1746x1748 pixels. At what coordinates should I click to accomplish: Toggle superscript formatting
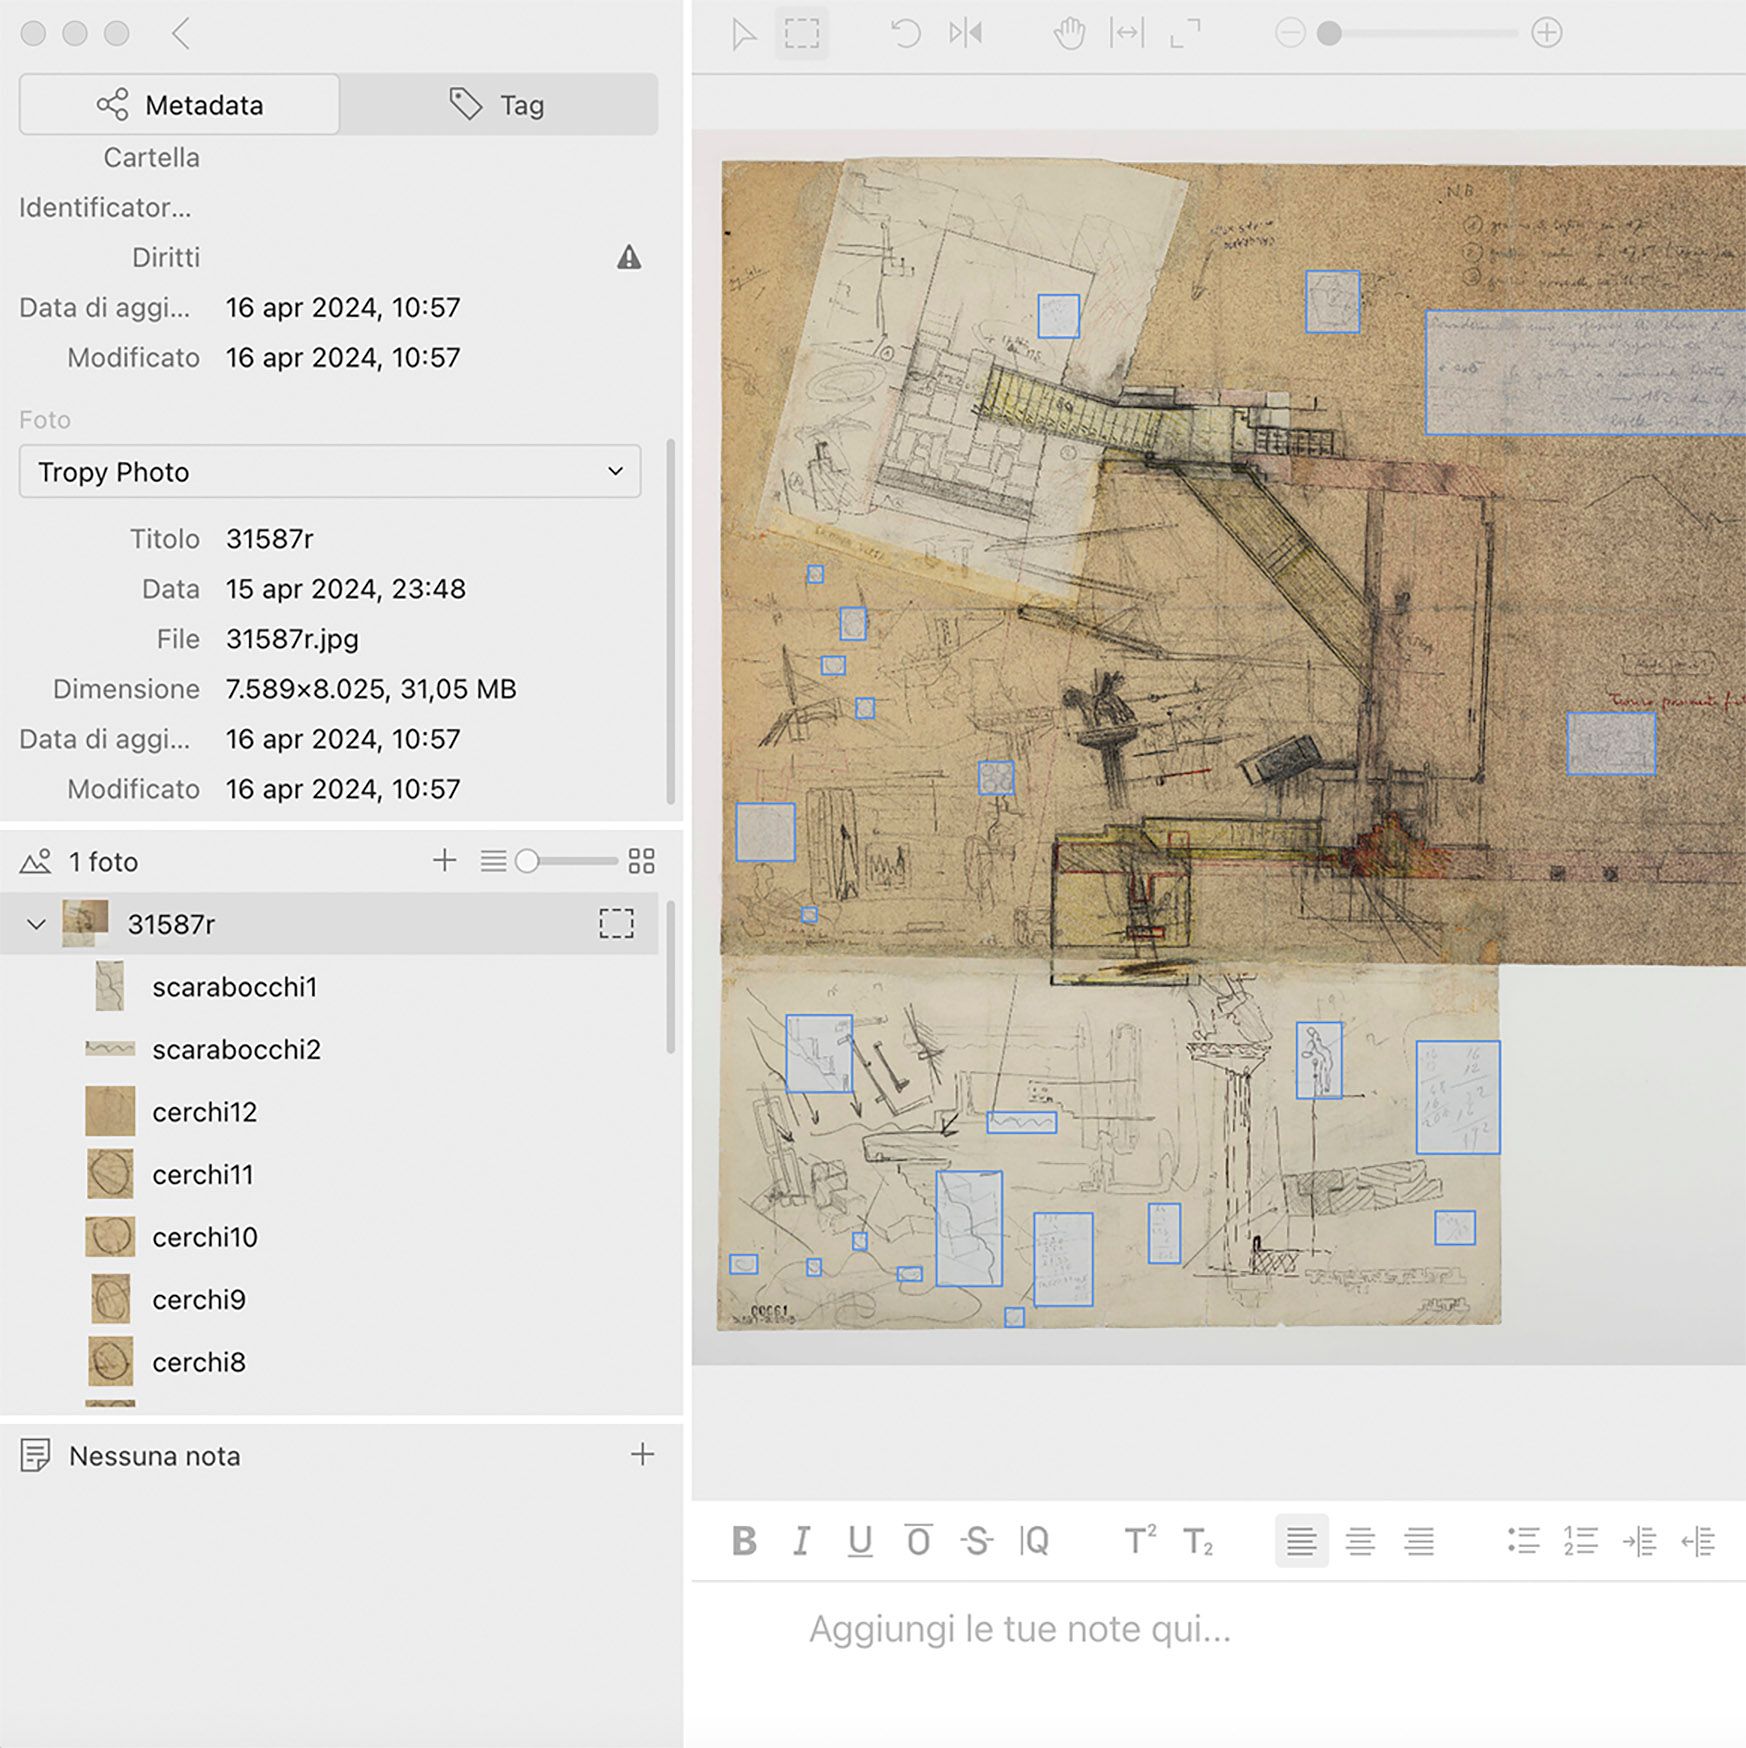click(1140, 1541)
